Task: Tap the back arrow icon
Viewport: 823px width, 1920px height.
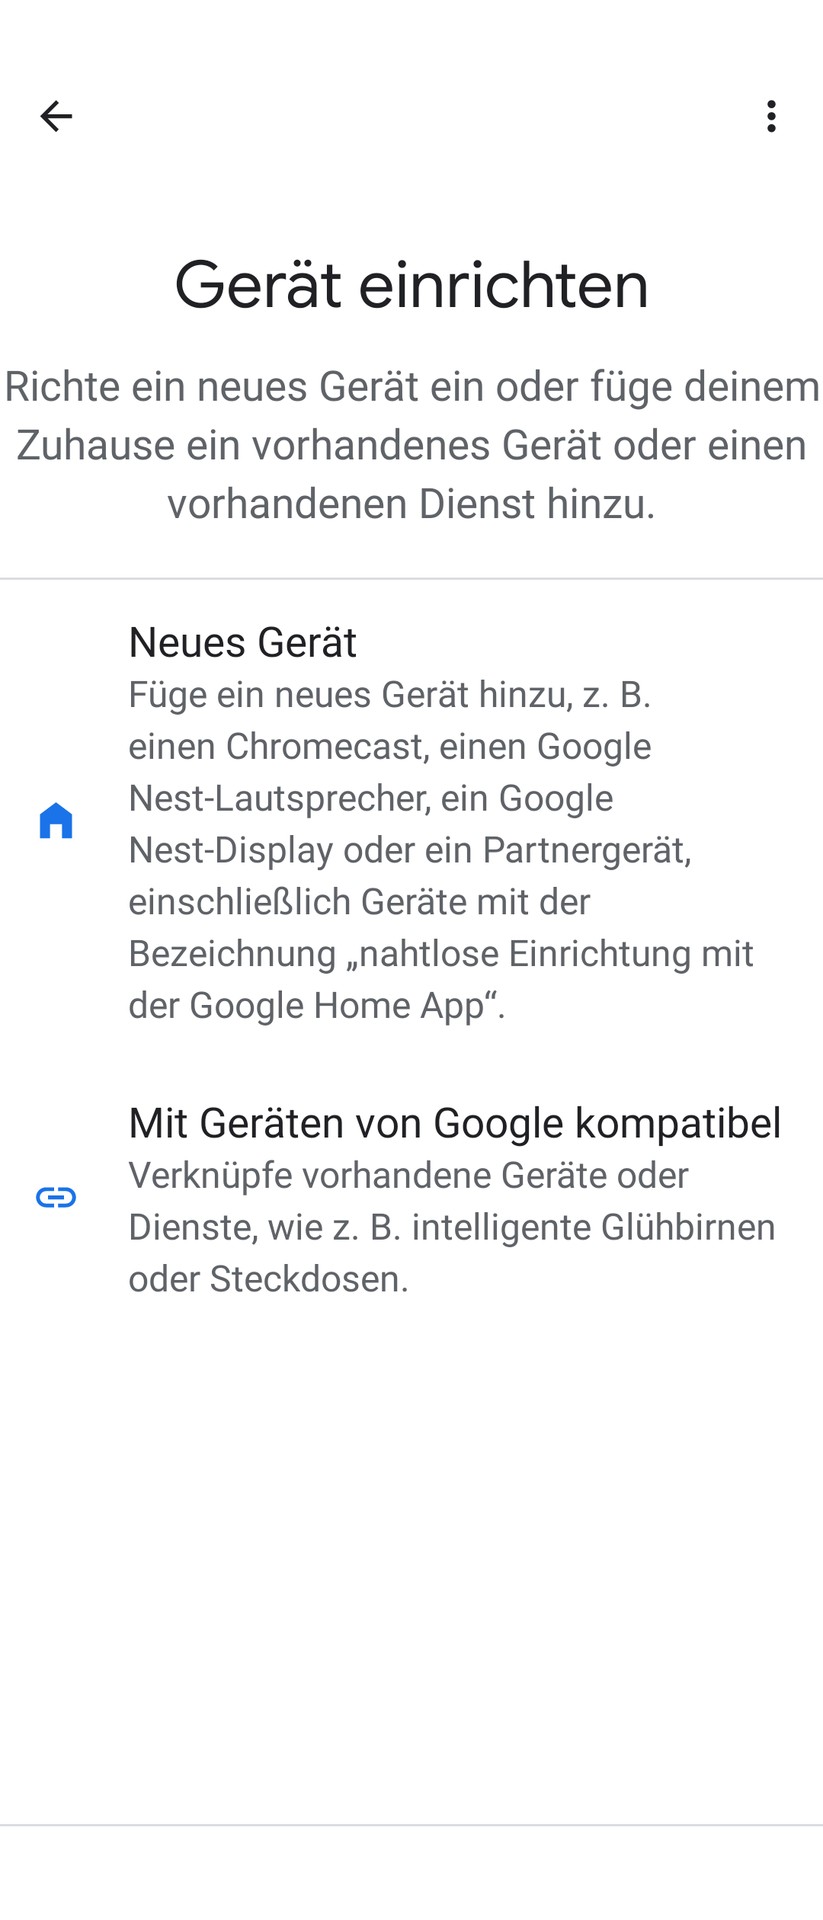Action: (x=56, y=117)
